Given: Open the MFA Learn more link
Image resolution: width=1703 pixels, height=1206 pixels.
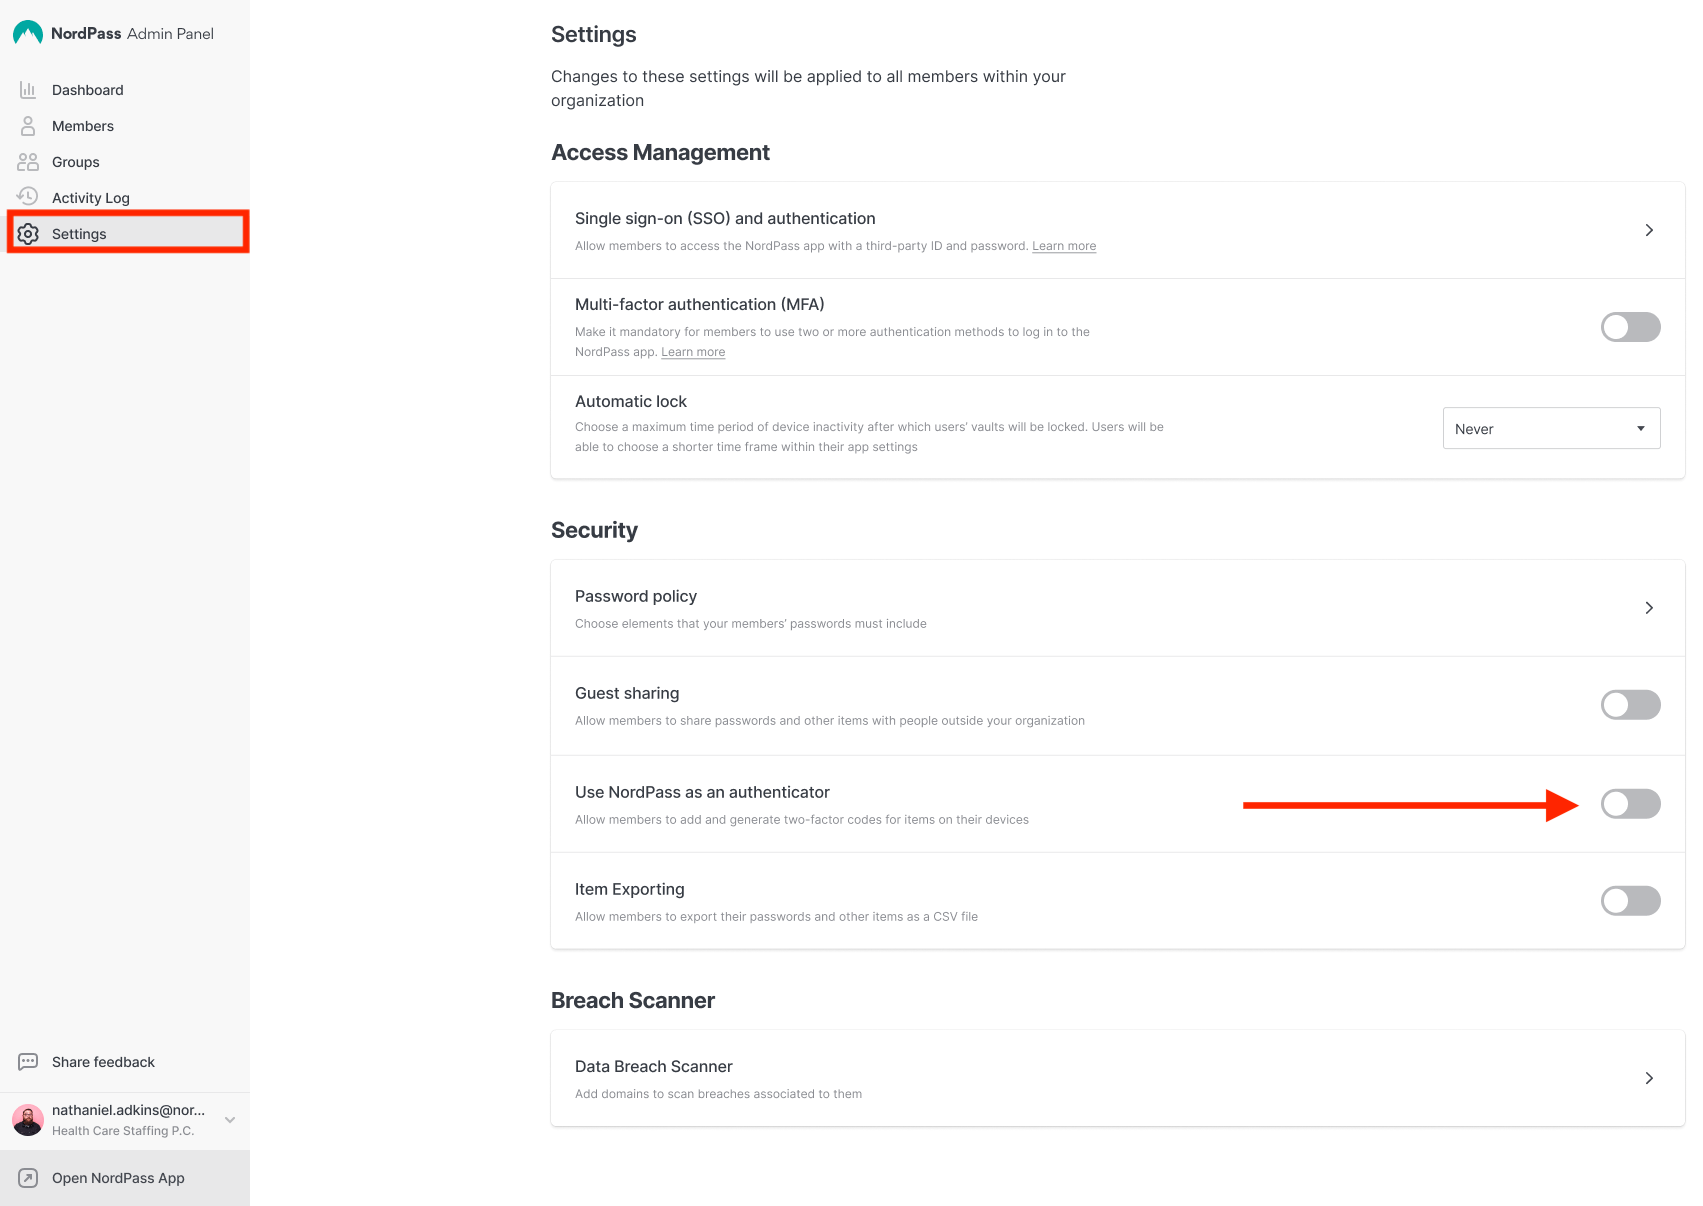Looking at the screenshot, I should click(x=692, y=351).
